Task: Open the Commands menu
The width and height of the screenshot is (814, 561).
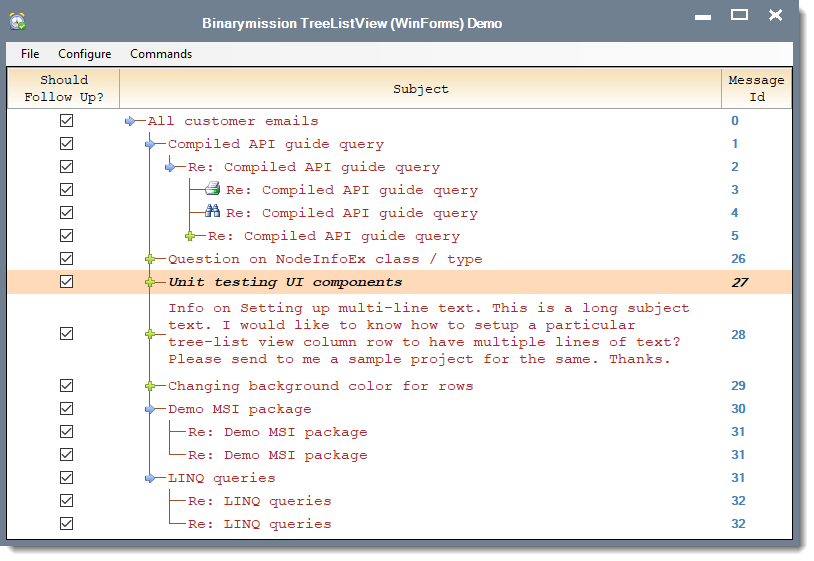Action: (161, 54)
